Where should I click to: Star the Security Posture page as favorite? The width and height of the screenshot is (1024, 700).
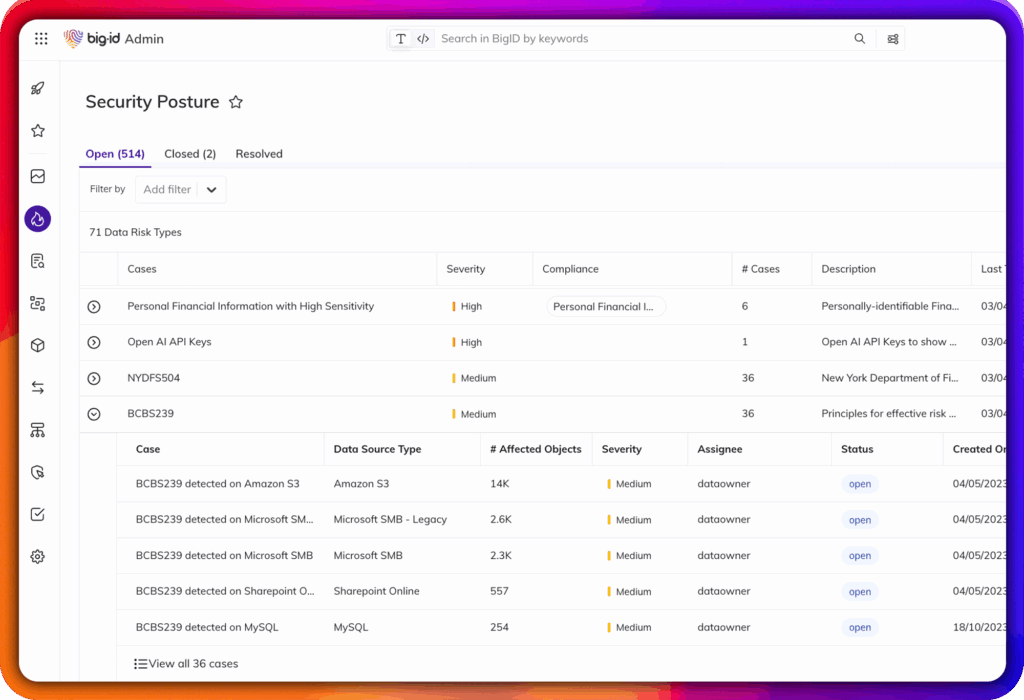pyautogui.click(x=236, y=102)
